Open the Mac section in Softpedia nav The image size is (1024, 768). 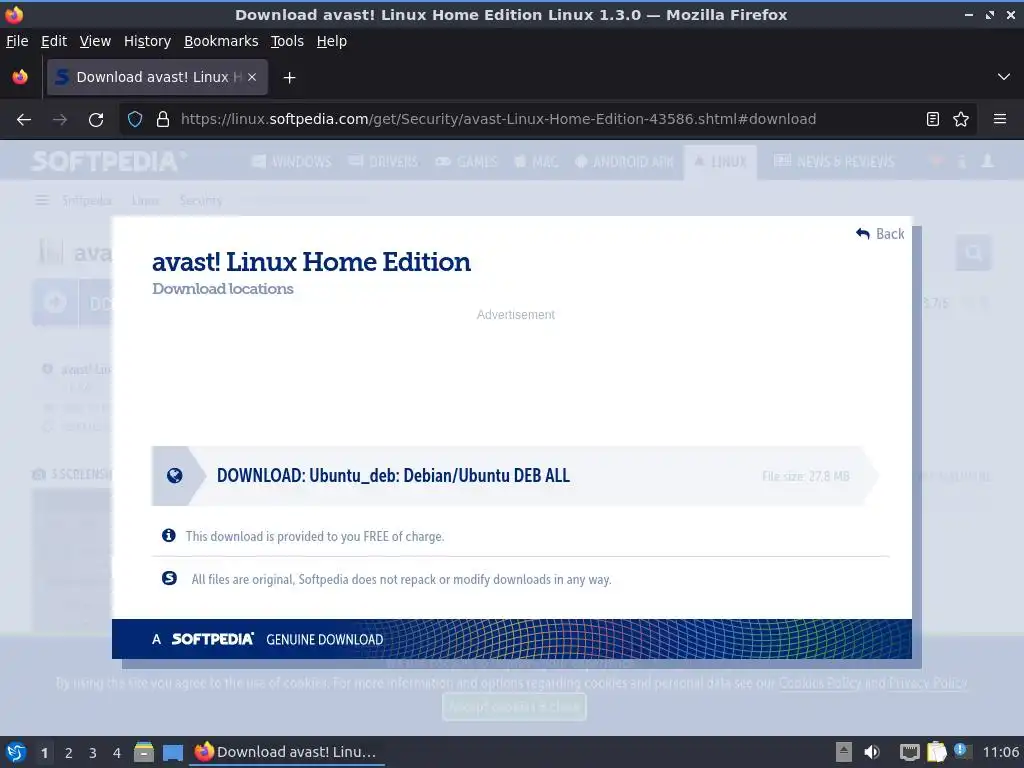536,161
